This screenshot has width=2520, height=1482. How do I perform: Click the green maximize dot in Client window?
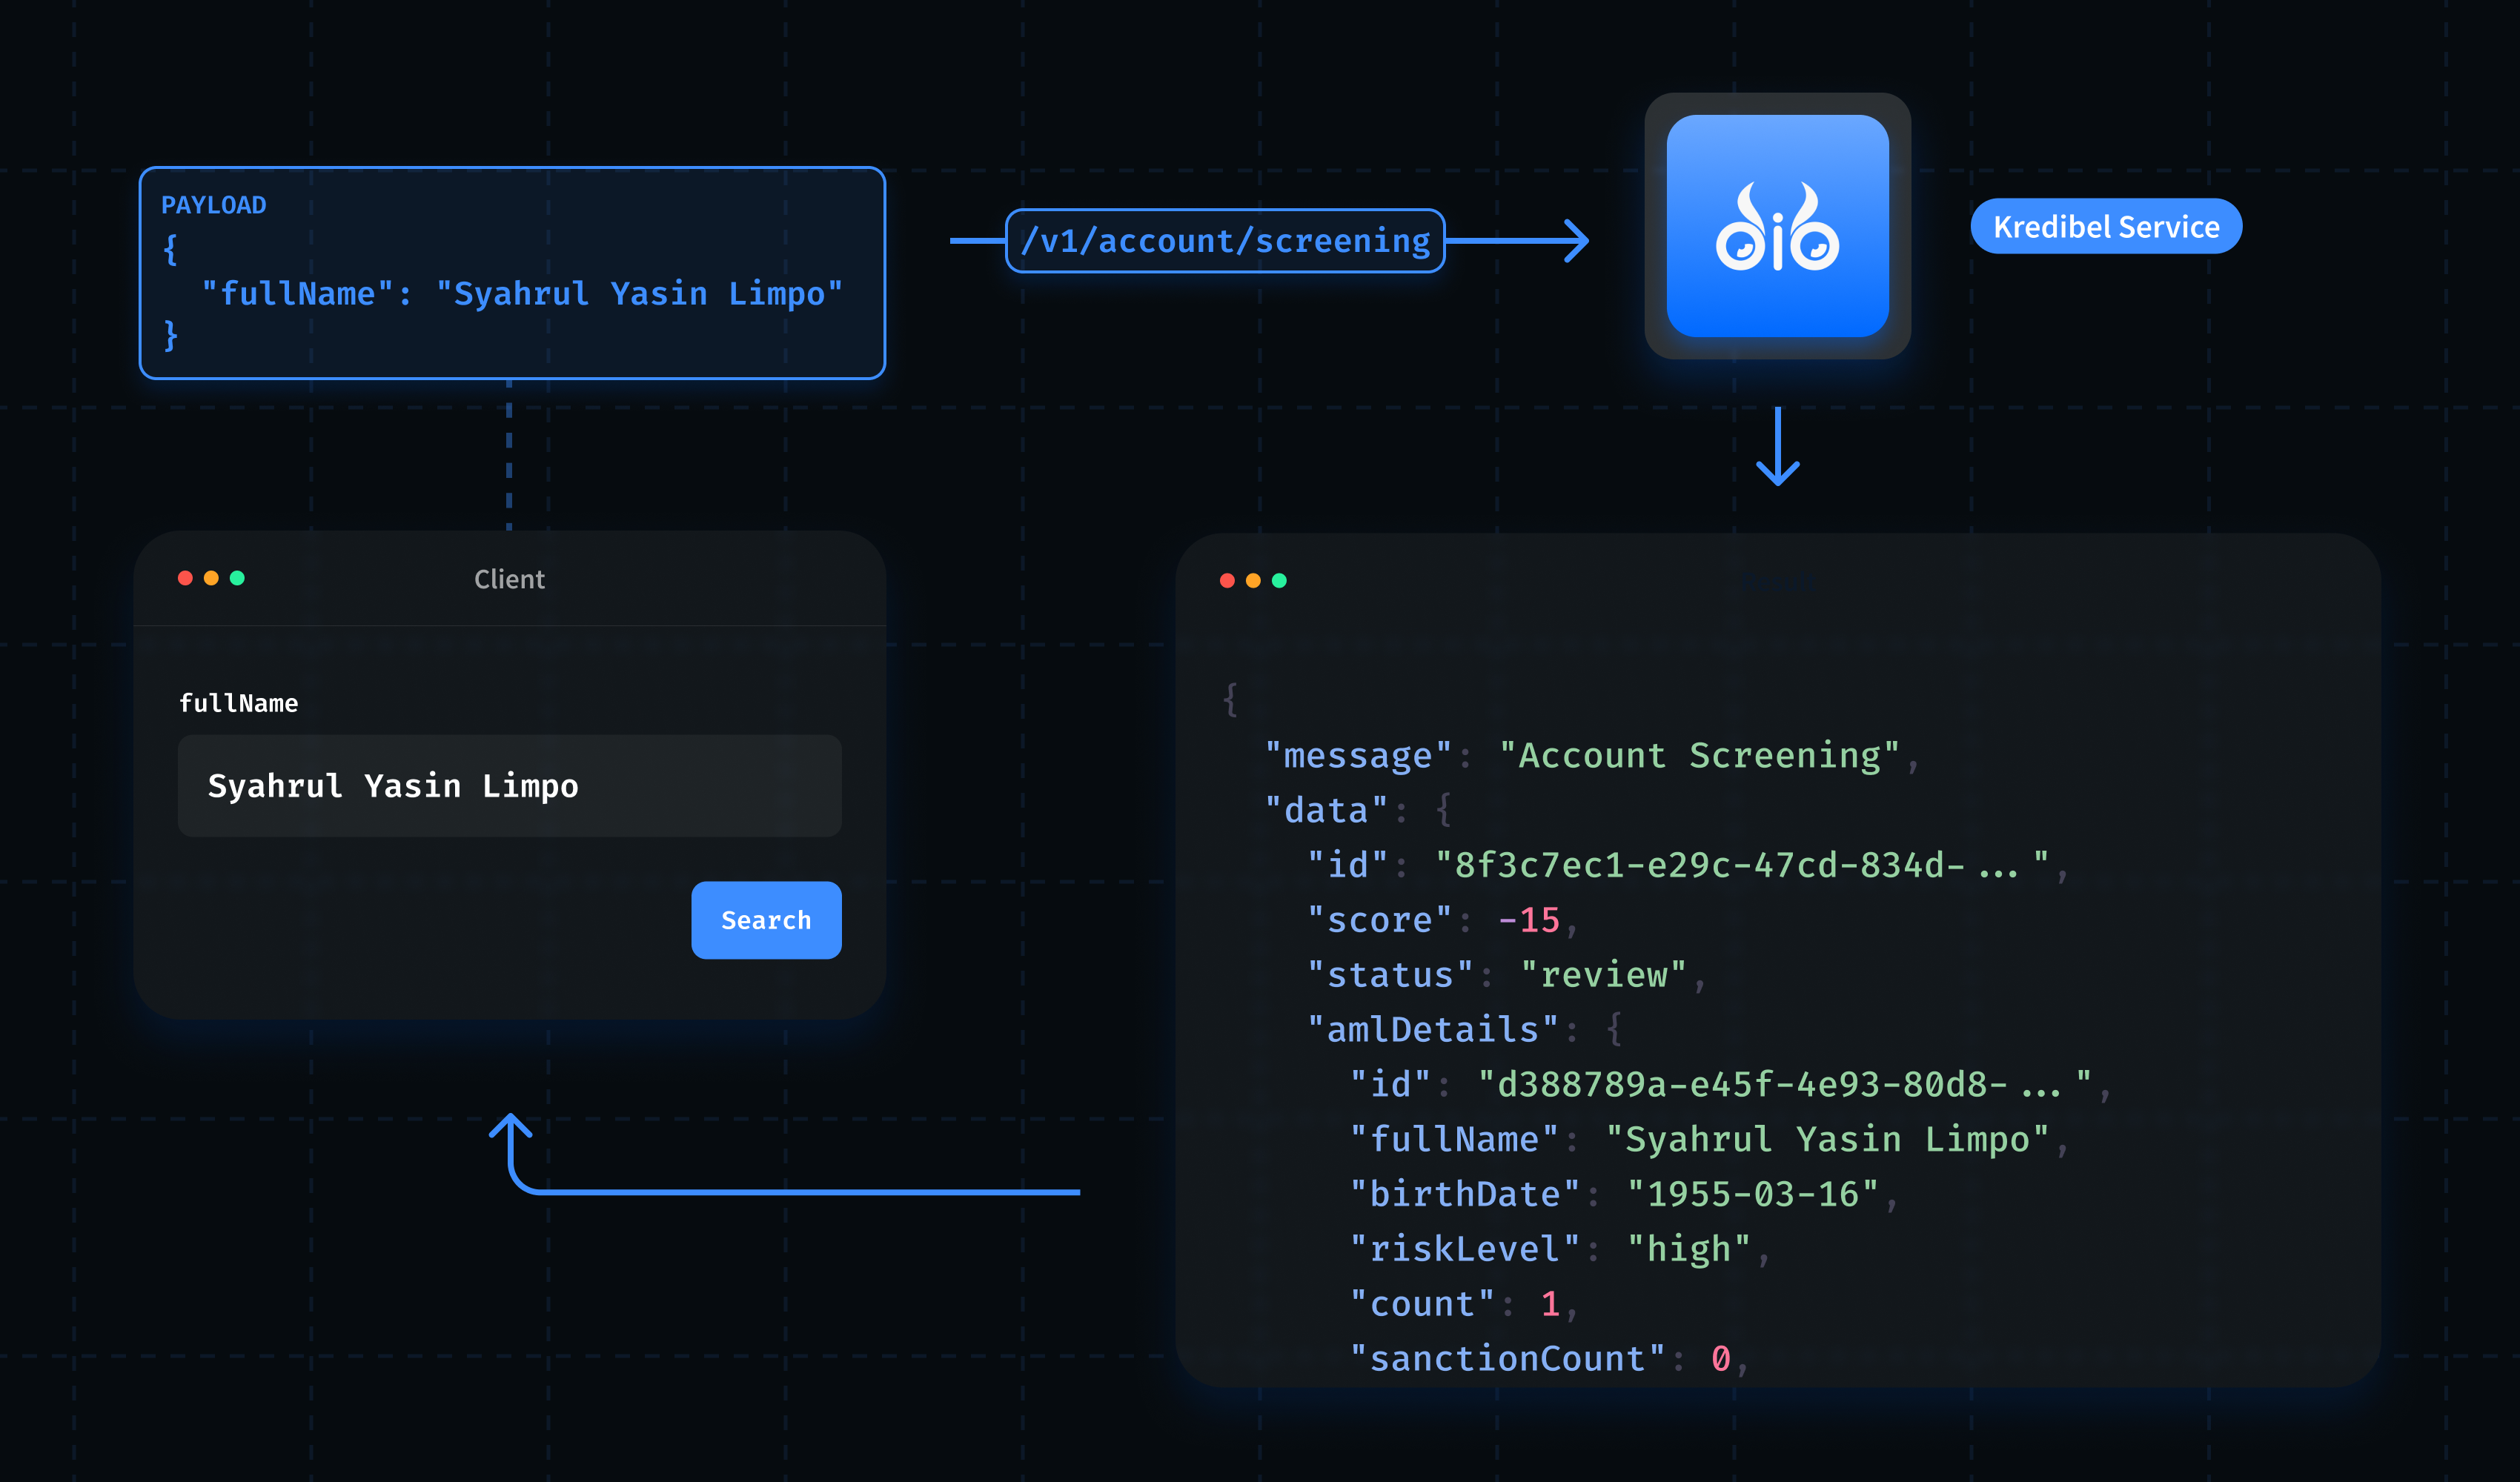pyautogui.click(x=237, y=578)
